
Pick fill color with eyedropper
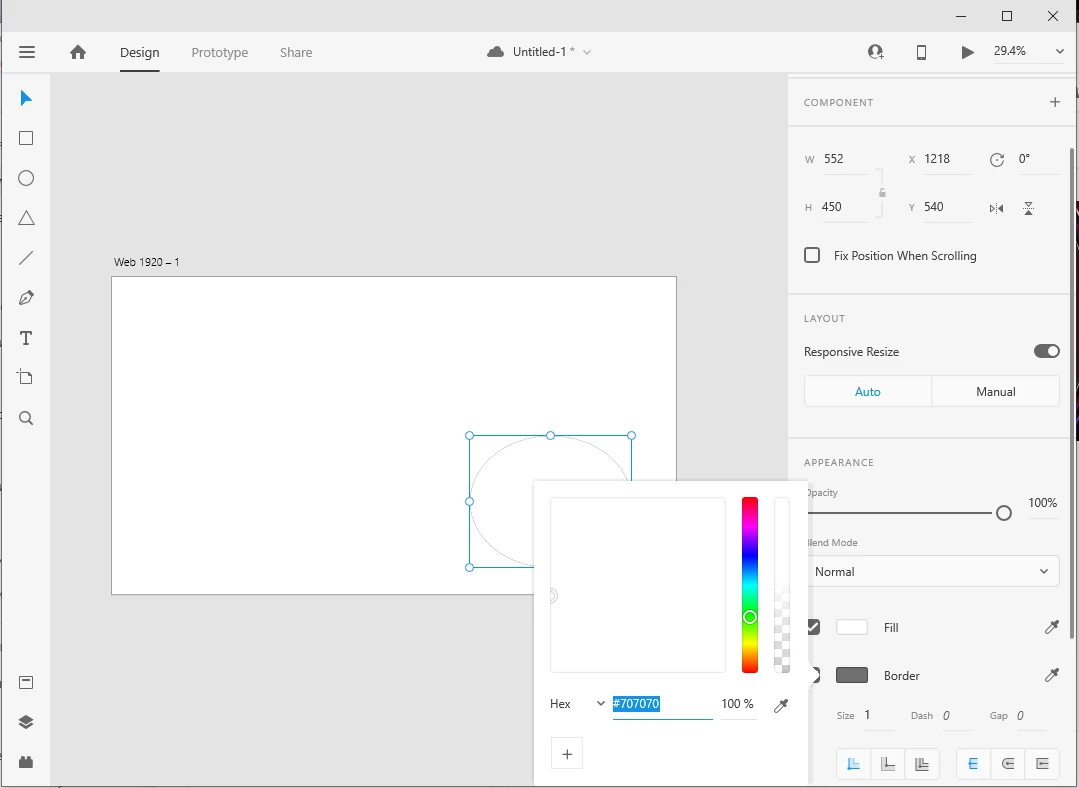coord(1051,627)
